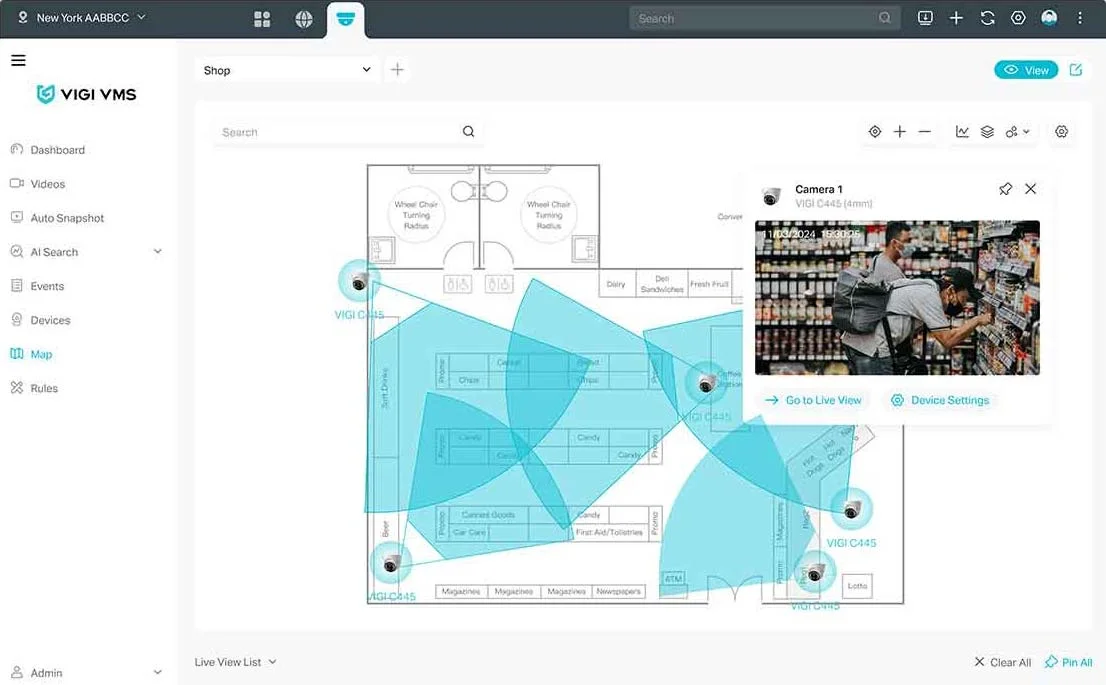Click the globe icon in top bar
The image size is (1106, 685).
pyautogui.click(x=304, y=19)
